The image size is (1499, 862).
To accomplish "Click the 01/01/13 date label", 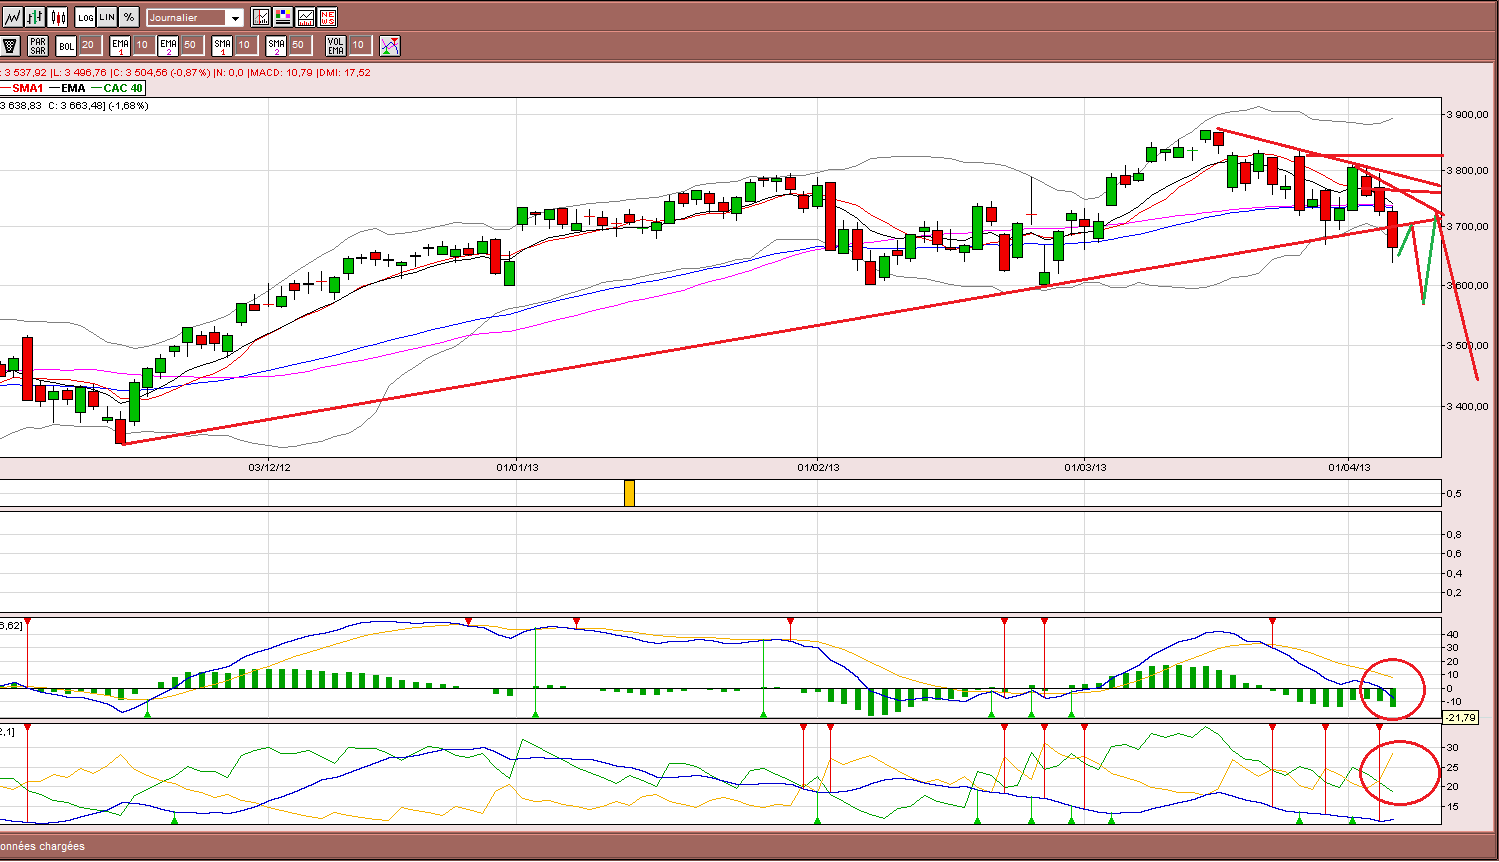I will (517, 467).
